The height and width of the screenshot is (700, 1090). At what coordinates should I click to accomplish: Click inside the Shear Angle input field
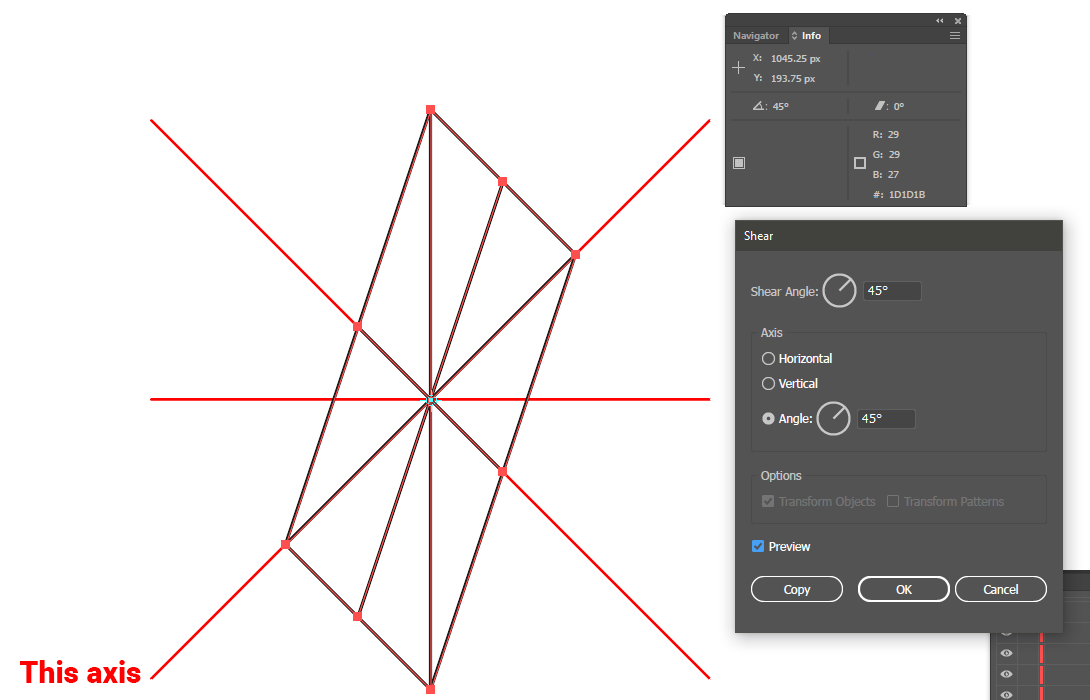click(891, 290)
